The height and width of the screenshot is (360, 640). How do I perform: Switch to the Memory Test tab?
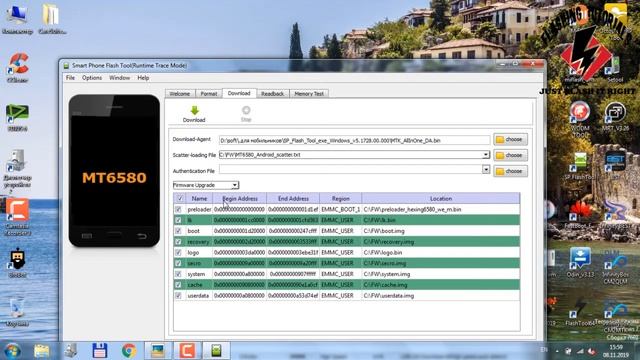tap(309, 94)
